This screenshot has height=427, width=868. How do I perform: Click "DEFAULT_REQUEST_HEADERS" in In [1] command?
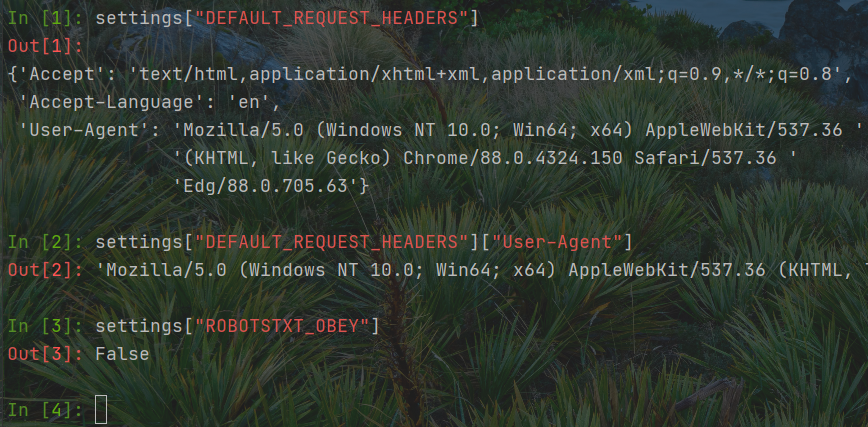[331, 18]
